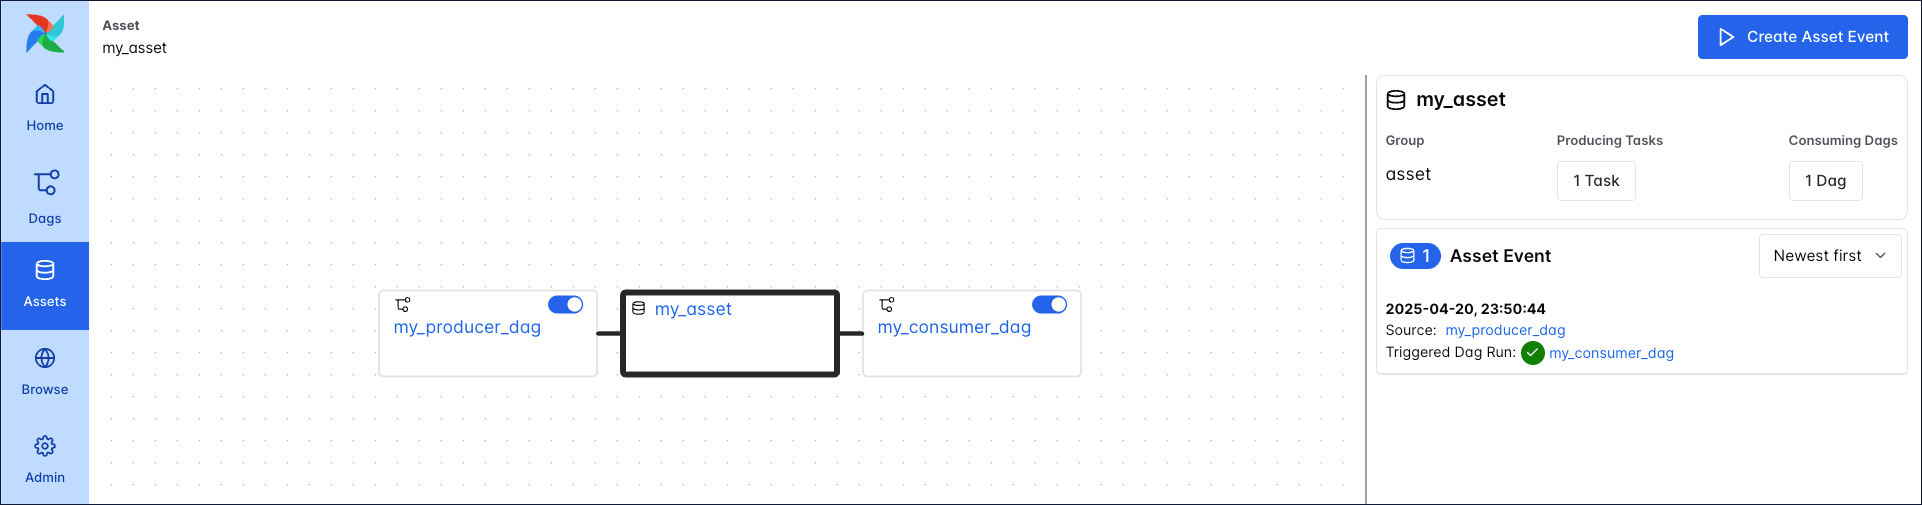Select the my_asset node in graph
Screen dimensions: 1922x505
tap(729, 334)
